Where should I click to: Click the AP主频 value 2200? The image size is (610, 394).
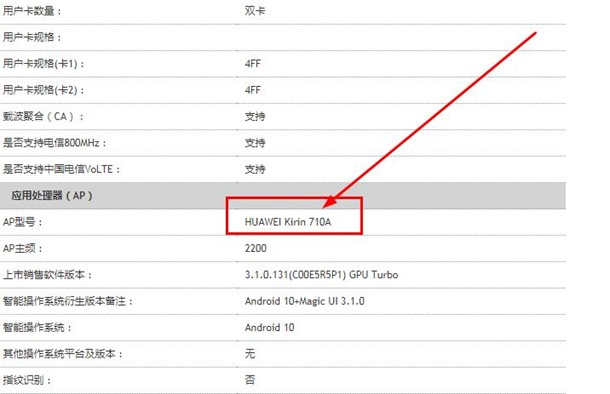click(256, 248)
